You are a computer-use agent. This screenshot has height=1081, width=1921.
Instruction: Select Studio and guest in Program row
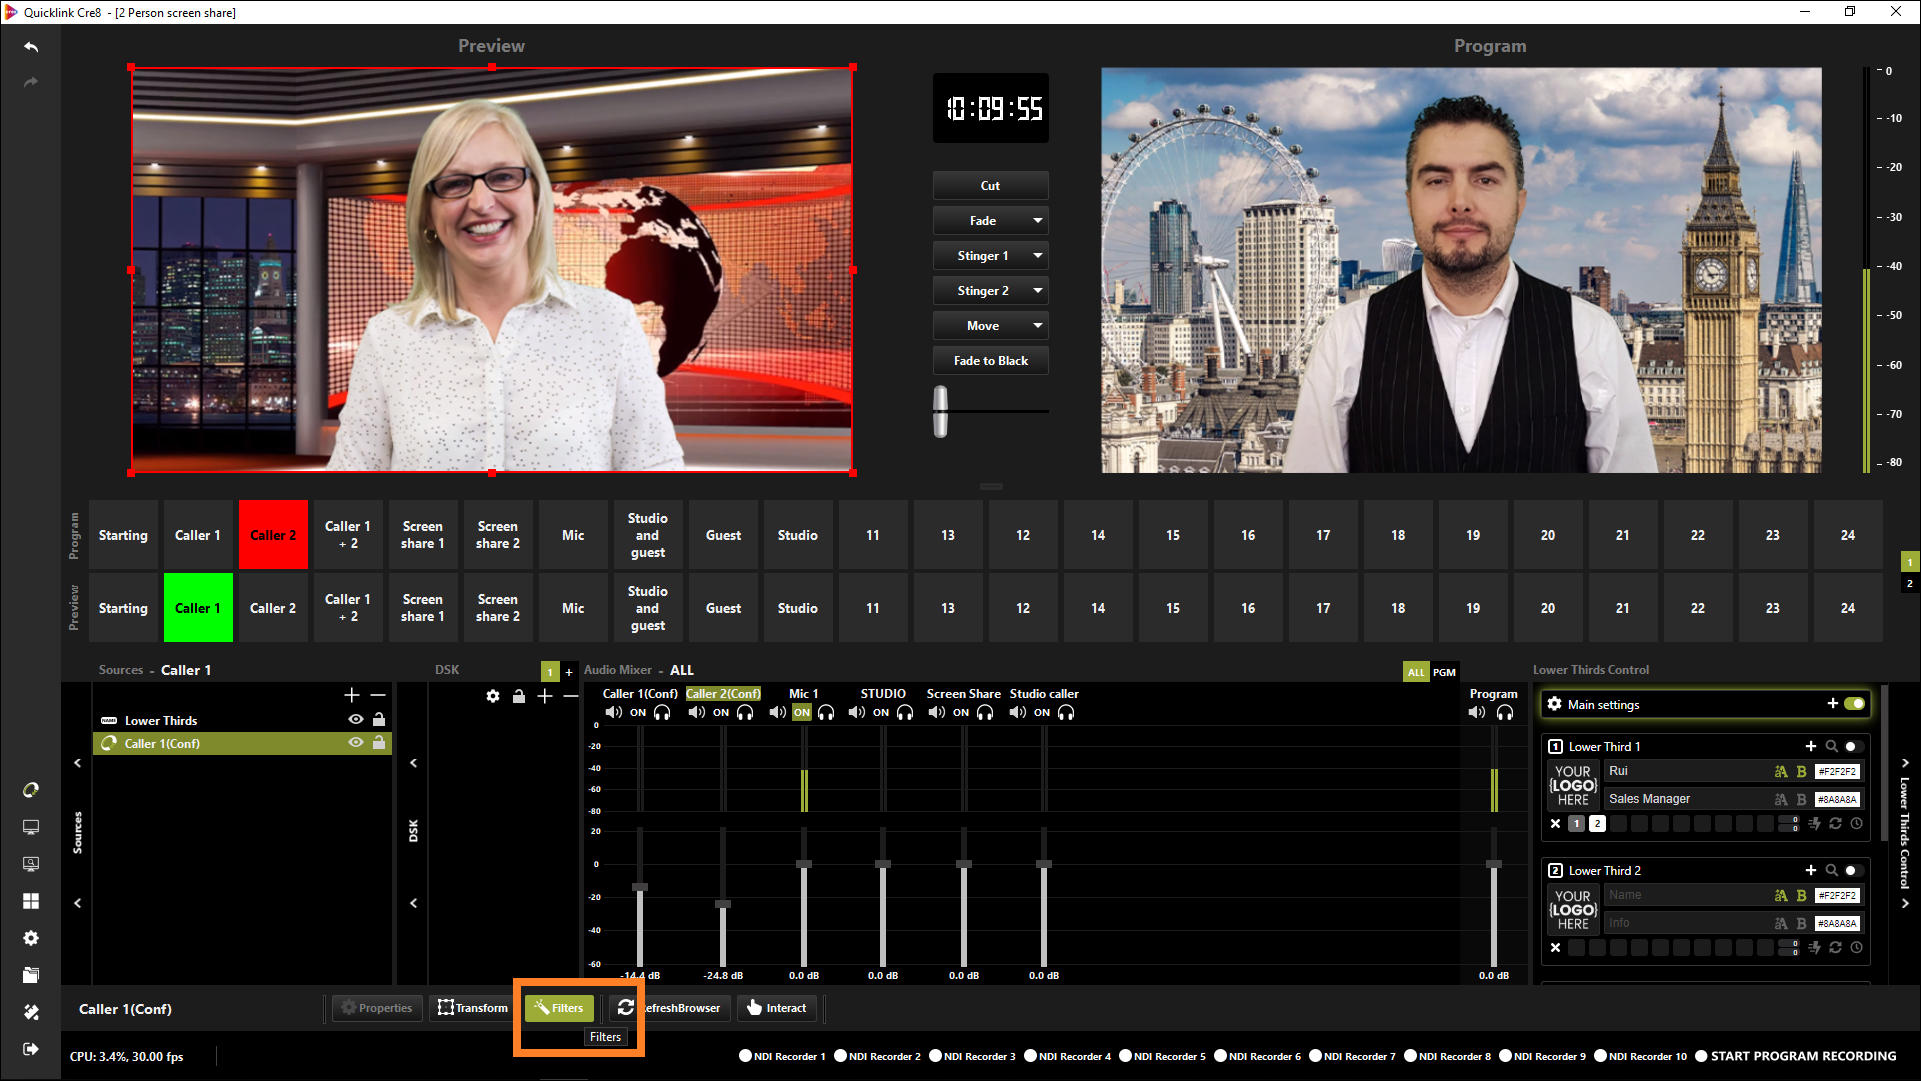coord(648,535)
